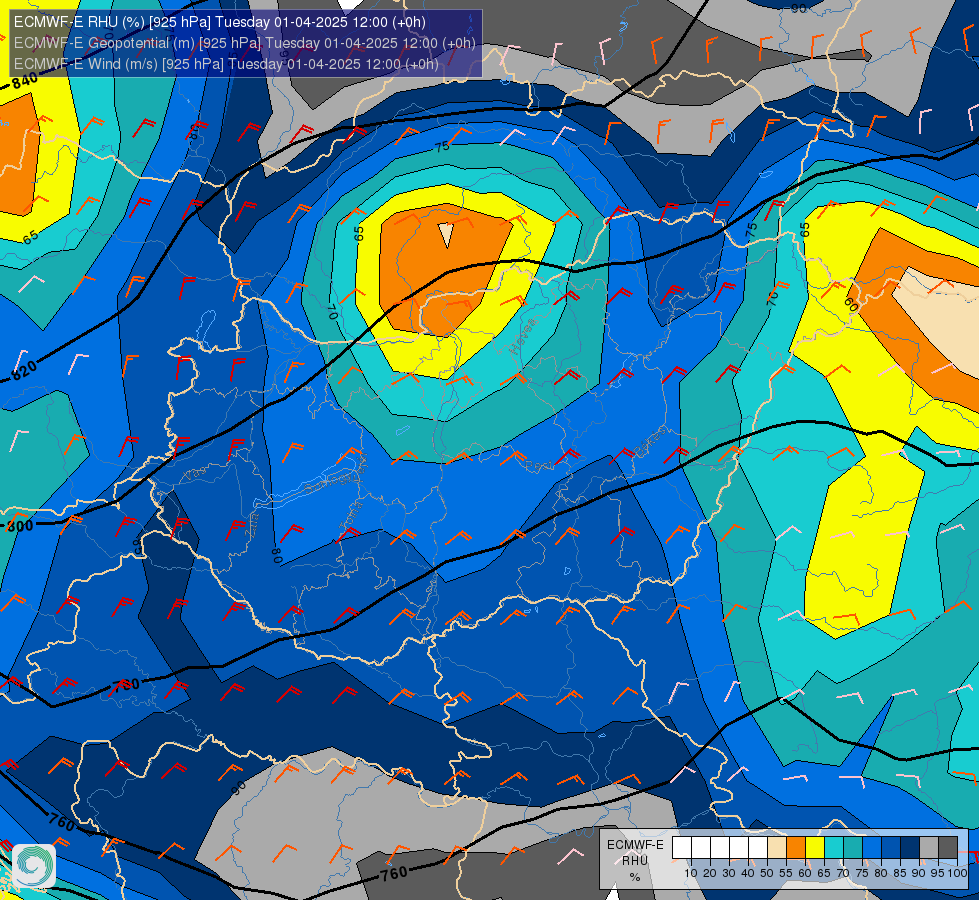Image resolution: width=979 pixels, height=900 pixels.
Task: Click the 100 tick label in the legend
Action: [x=957, y=873]
